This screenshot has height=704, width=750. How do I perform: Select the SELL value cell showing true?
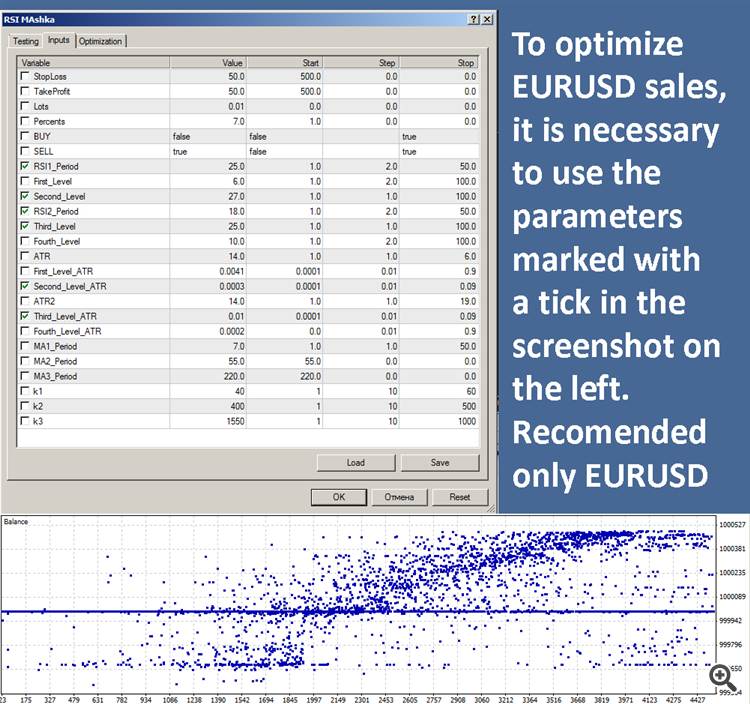208,151
